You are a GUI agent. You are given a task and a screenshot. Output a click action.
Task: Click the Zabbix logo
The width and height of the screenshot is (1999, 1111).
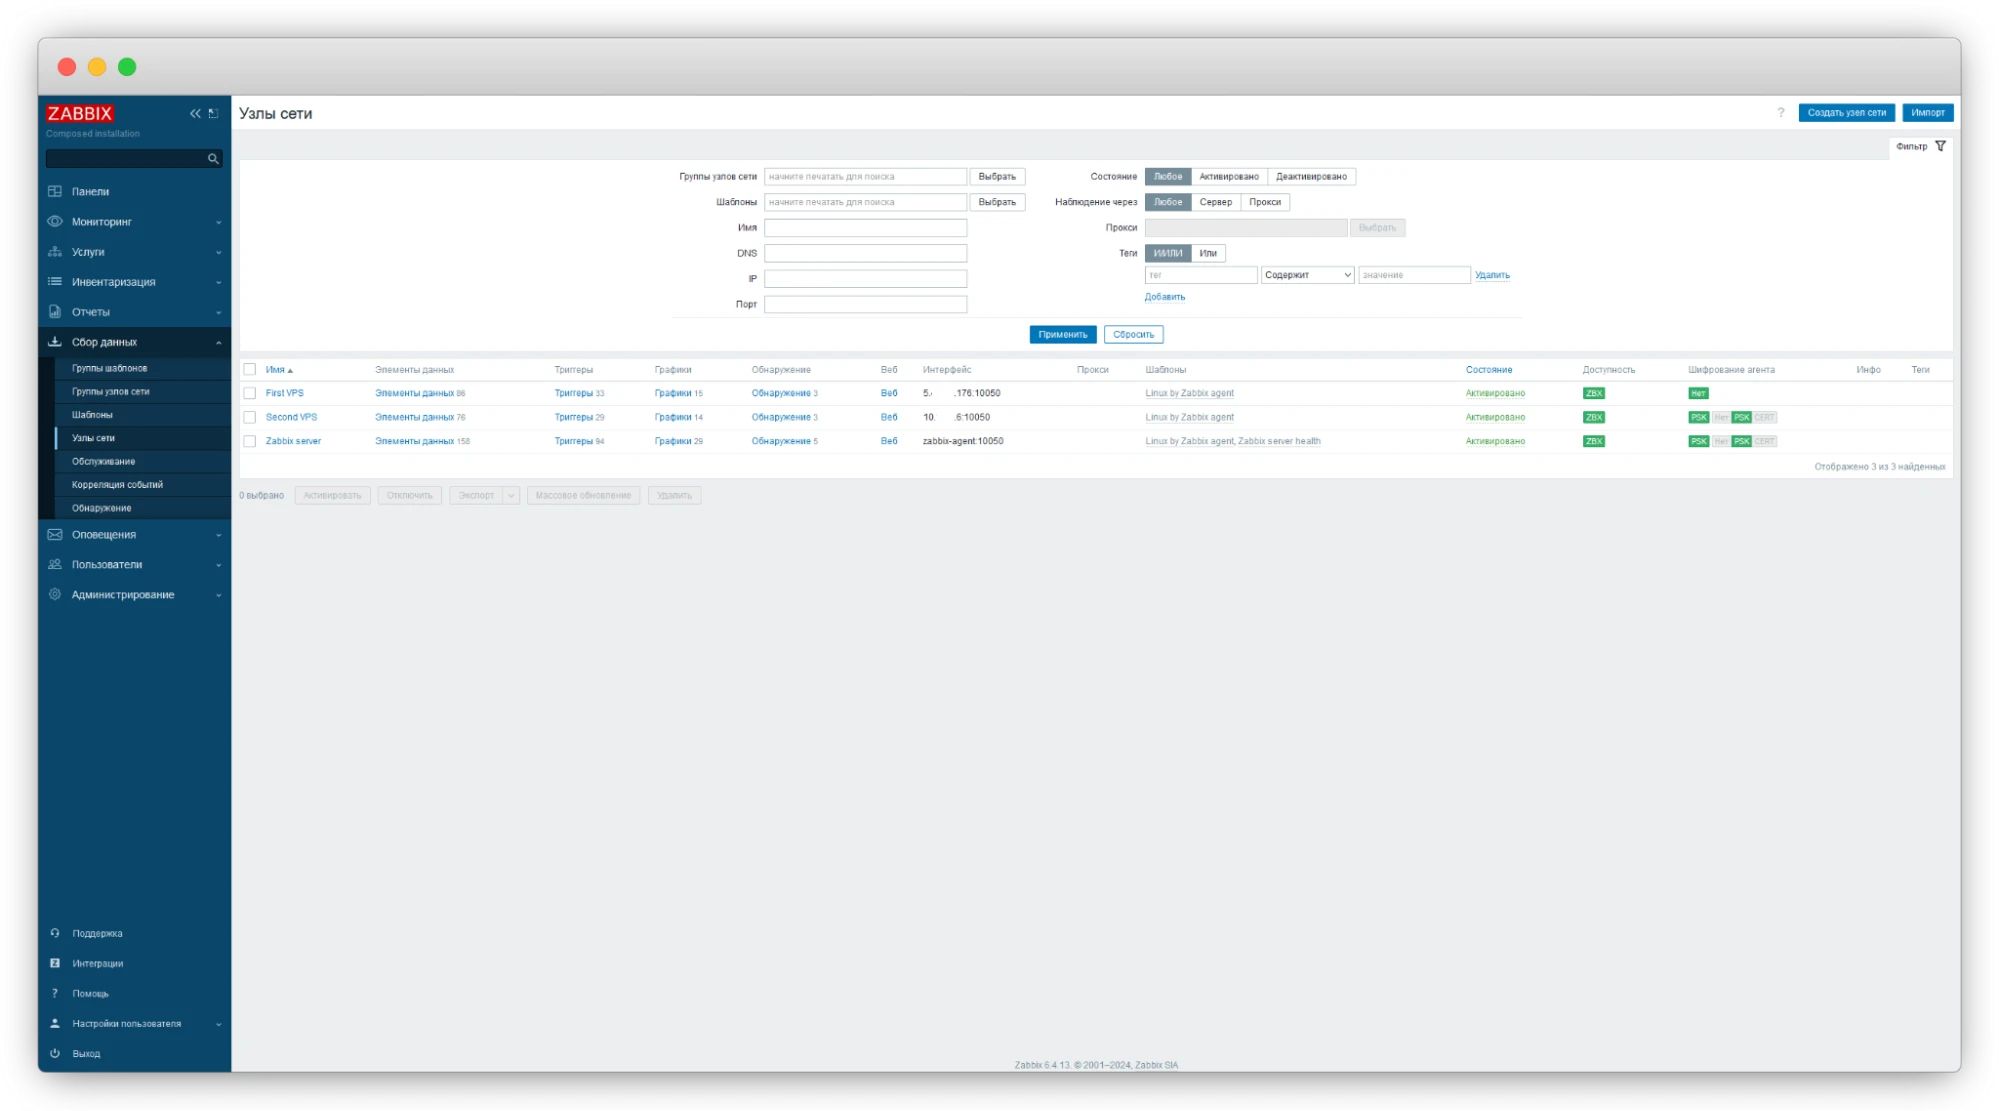pyautogui.click(x=80, y=113)
